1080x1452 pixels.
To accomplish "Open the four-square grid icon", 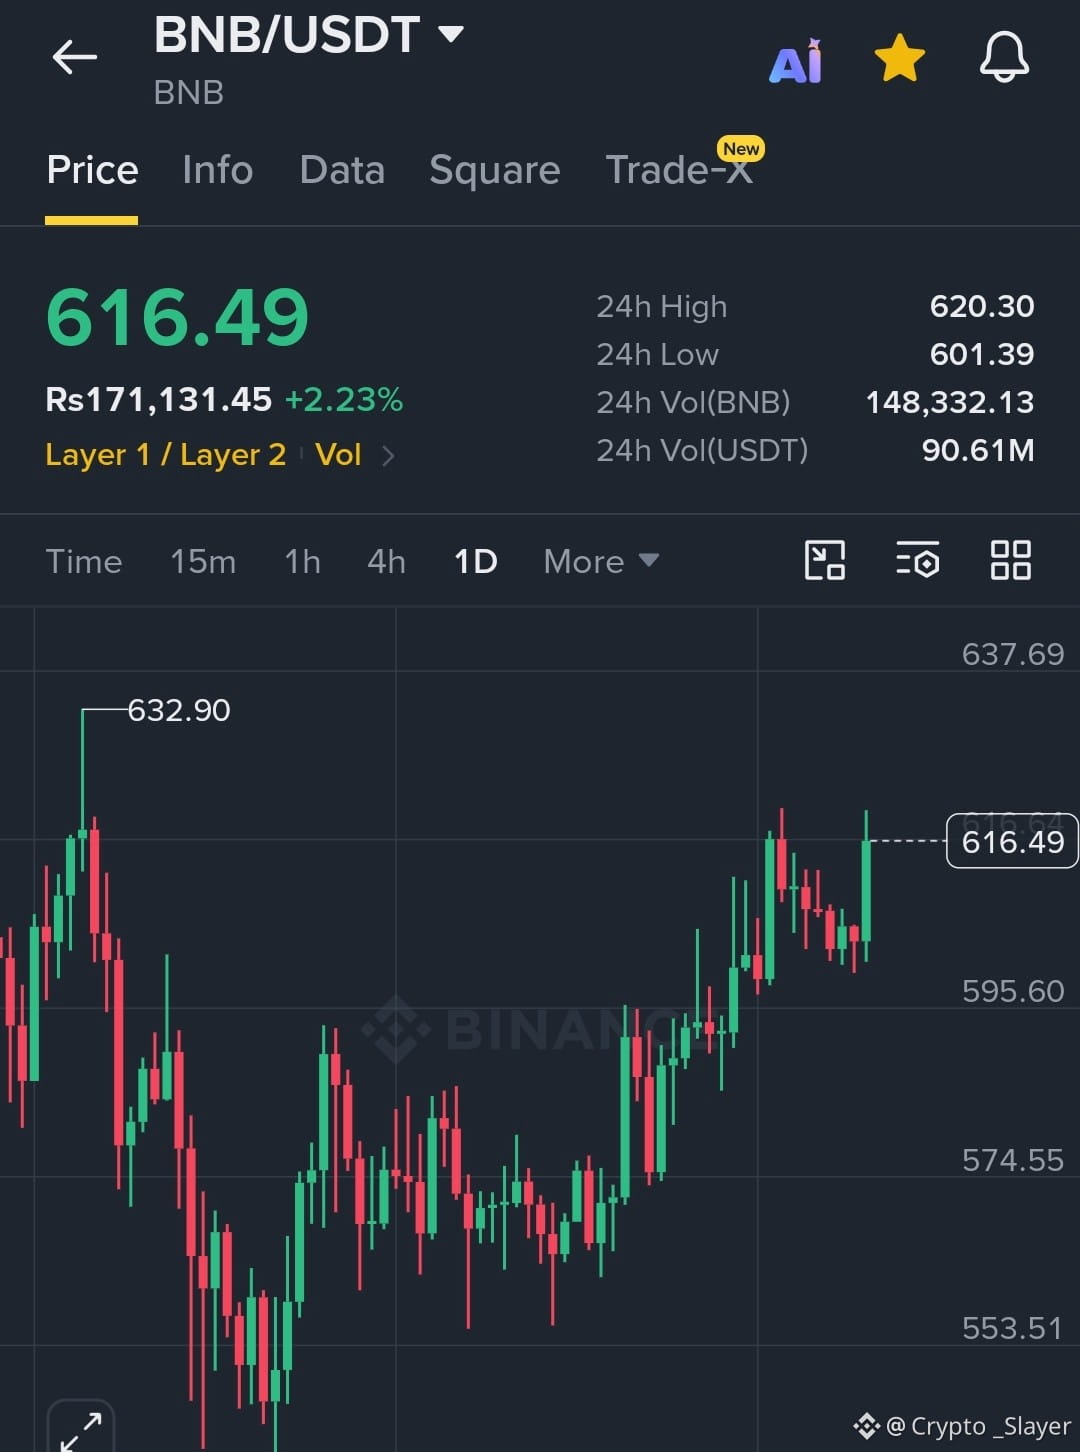I will 1010,560.
